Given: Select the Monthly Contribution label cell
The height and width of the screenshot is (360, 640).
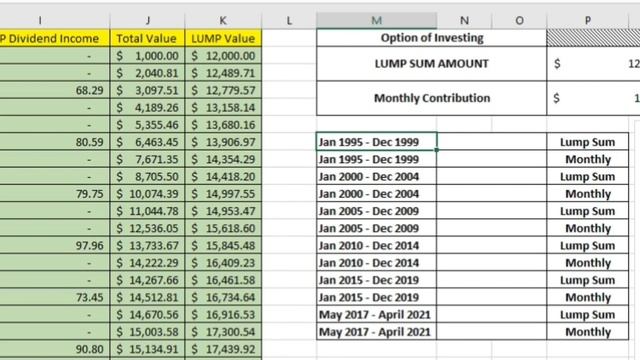Looking at the screenshot, I should [x=431, y=98].
